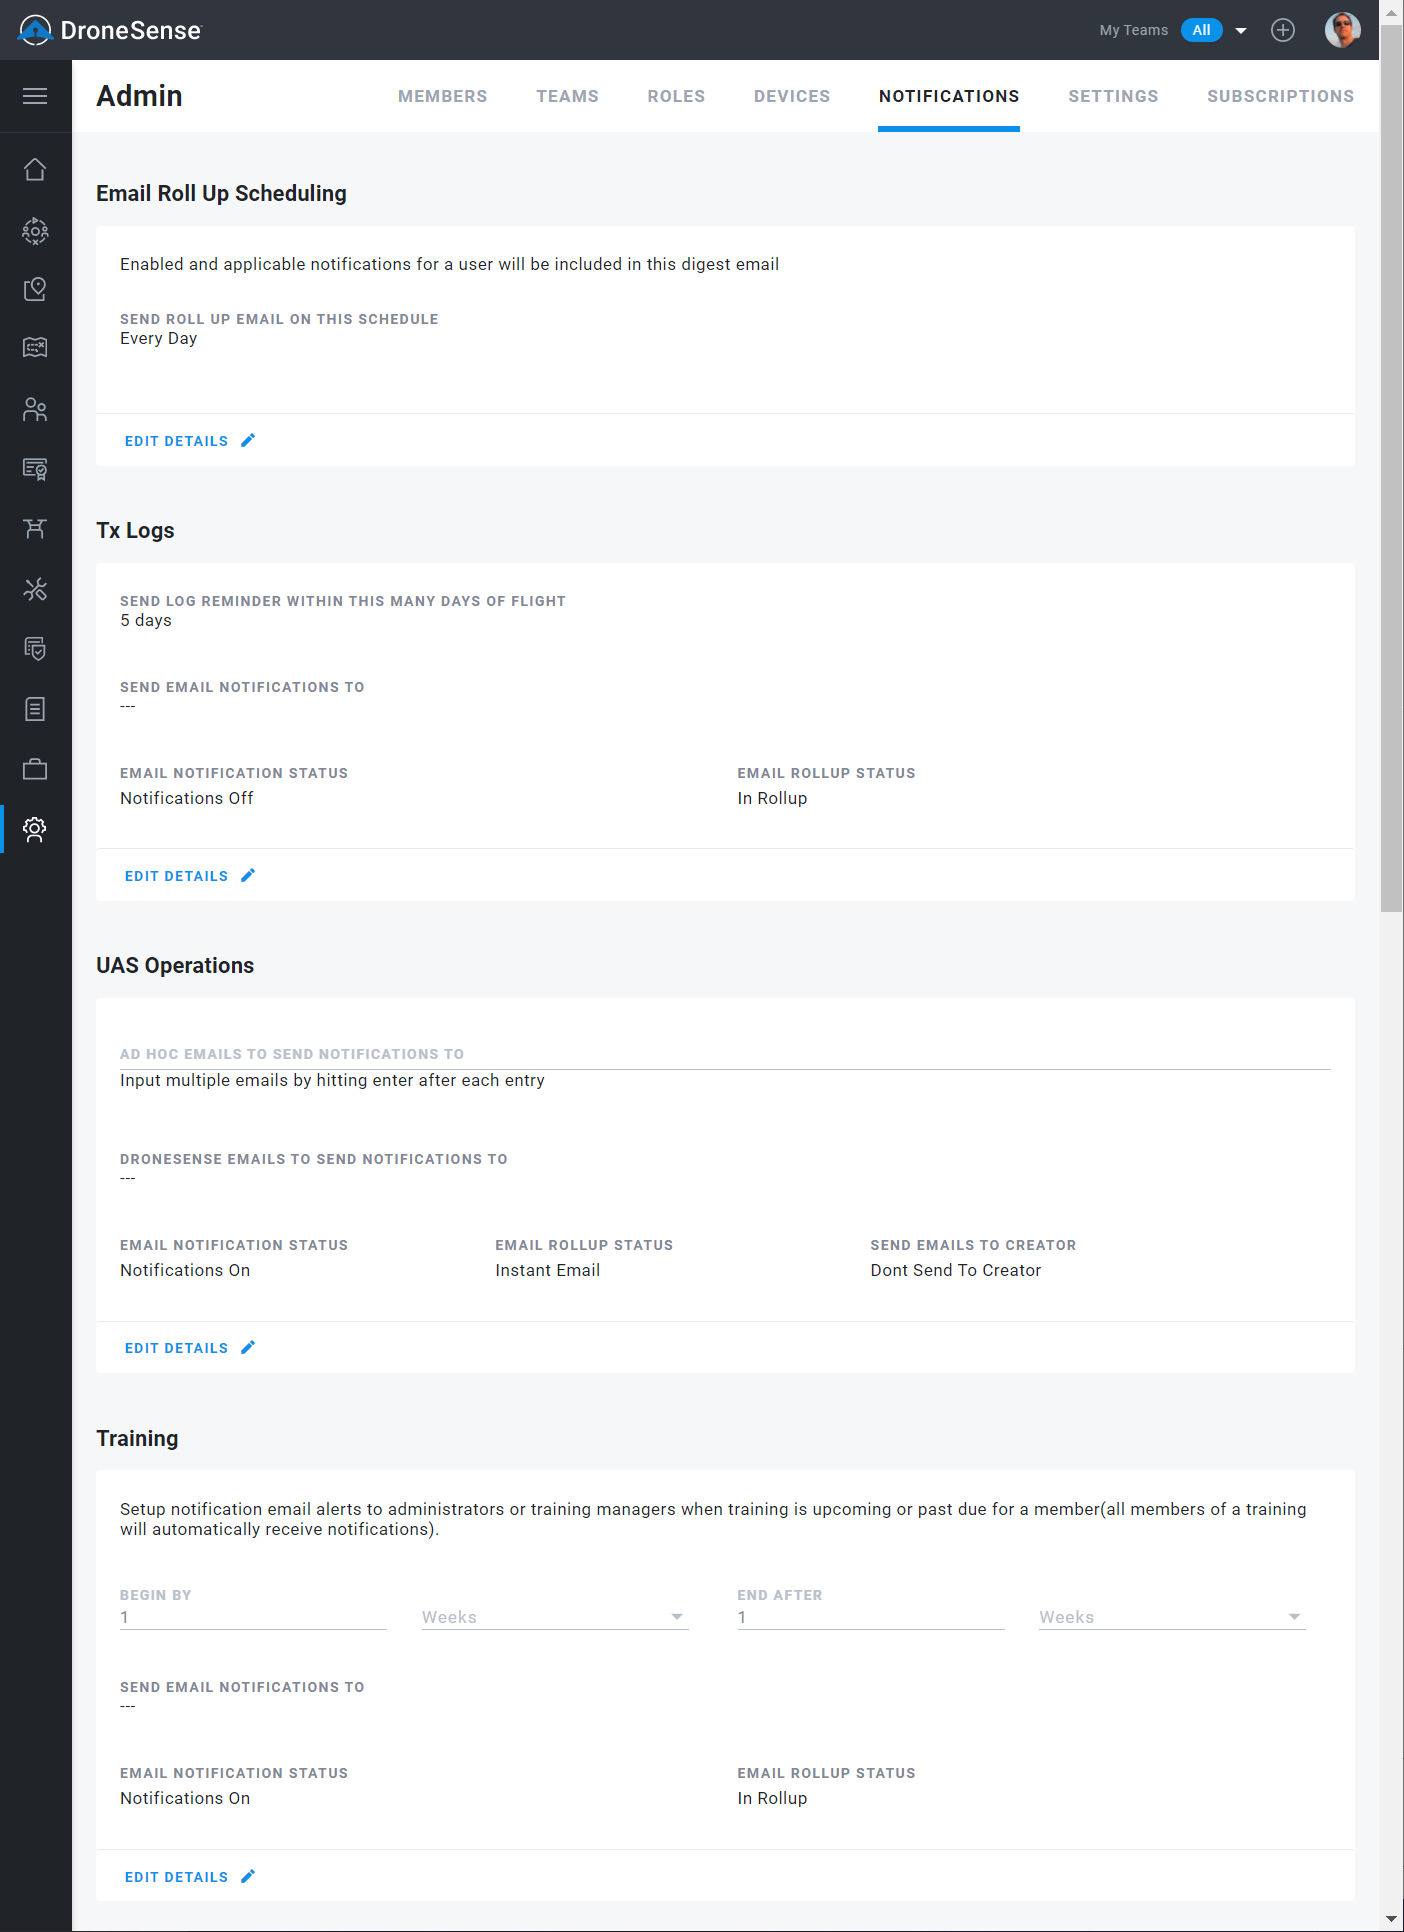Click the drone icon in the sidebar
Viewport: 1404px width, 1932px height.
[35, 528]
